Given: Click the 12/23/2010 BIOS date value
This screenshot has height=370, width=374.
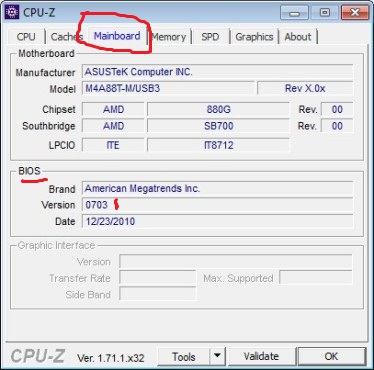Looking at the screenshot, I should (218, 221).
